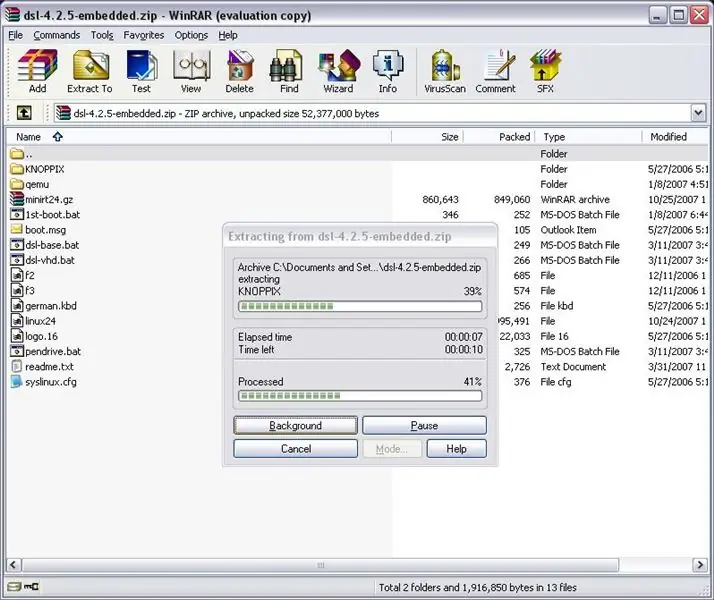Open the View tool

pos(191,71)
